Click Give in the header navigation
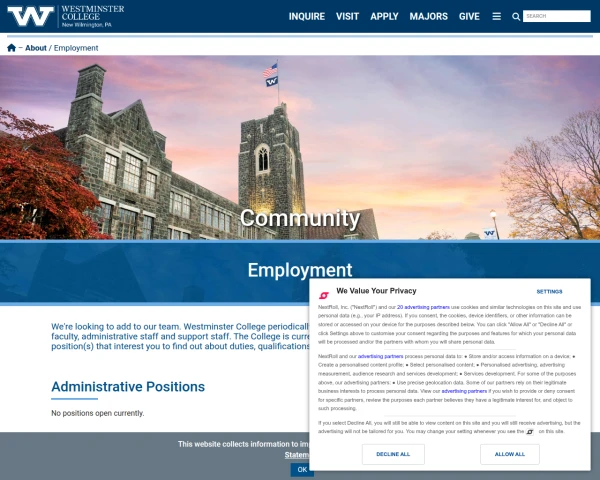The width and height of the screenshot is (600, 480). click(469, 17)
